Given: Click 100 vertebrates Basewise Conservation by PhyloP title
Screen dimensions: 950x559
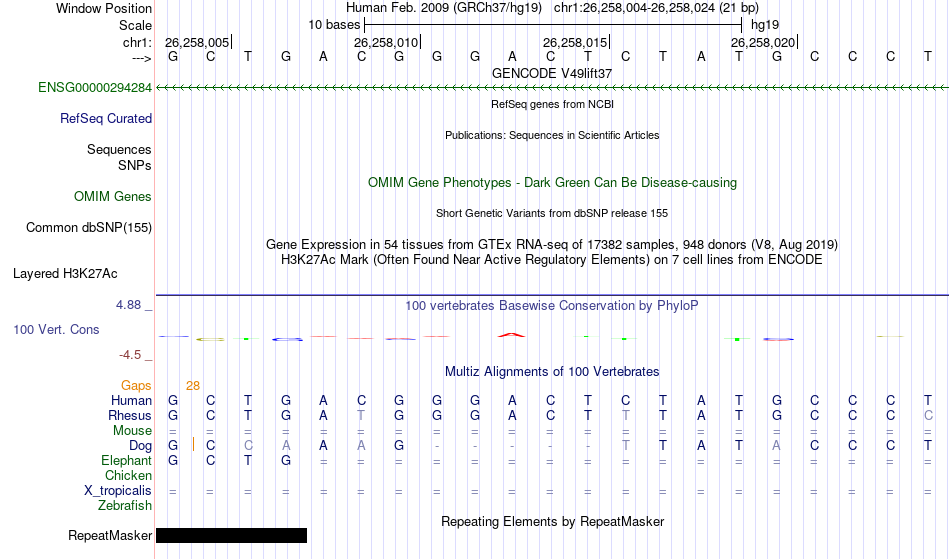Looking at the screenshot, I should [x=552, y=305].
